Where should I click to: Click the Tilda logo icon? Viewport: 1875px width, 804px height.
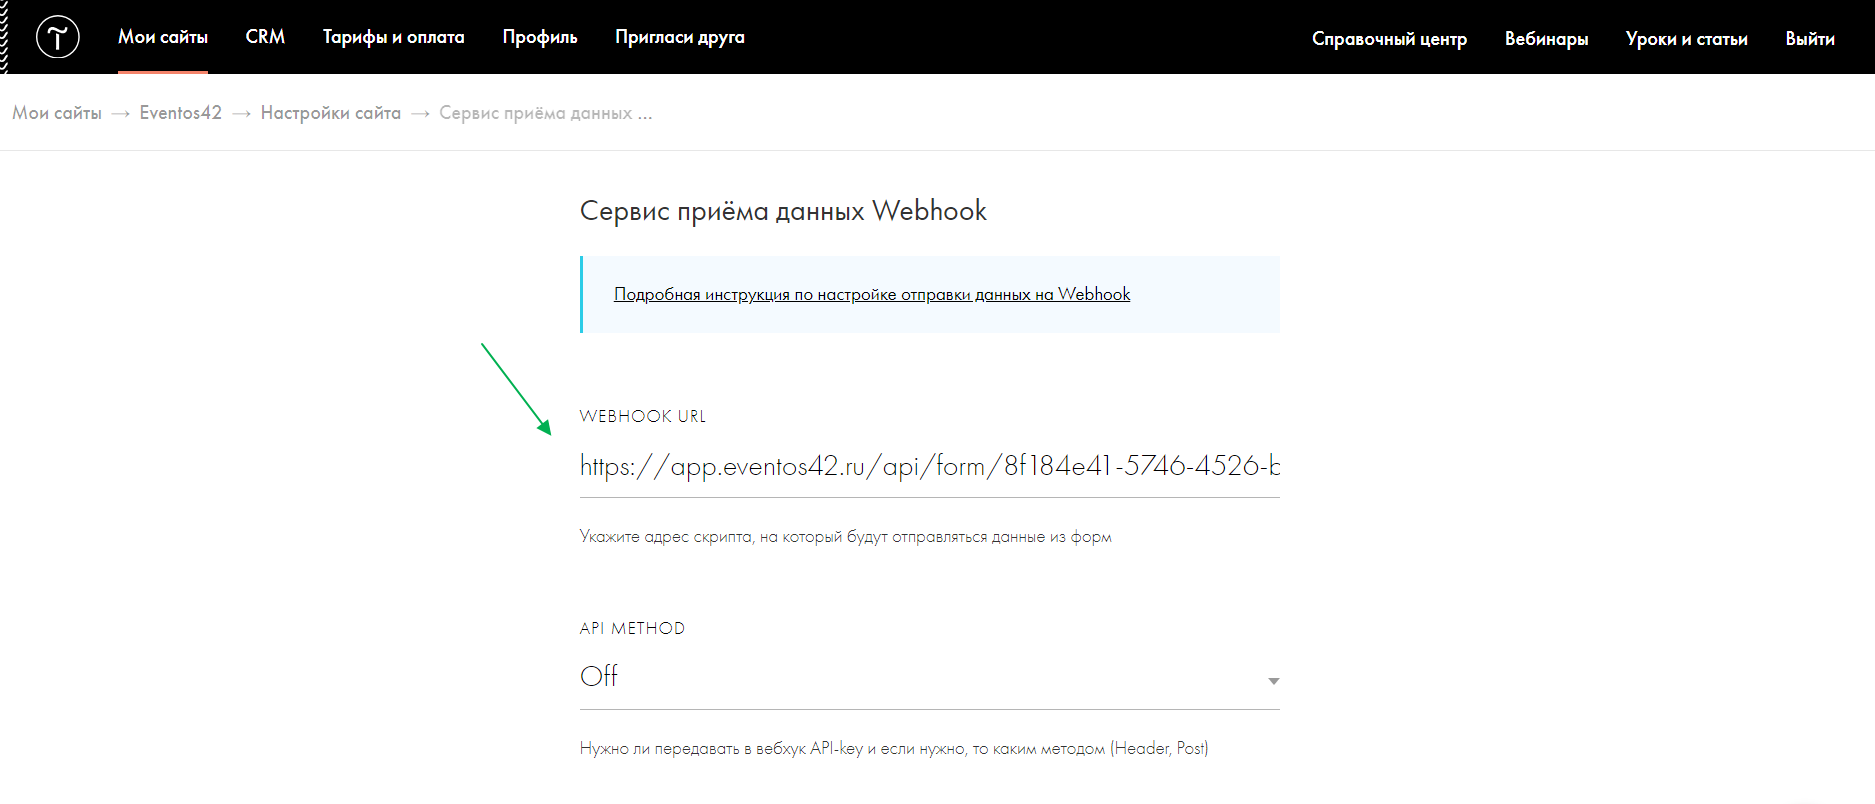(57, 38)
